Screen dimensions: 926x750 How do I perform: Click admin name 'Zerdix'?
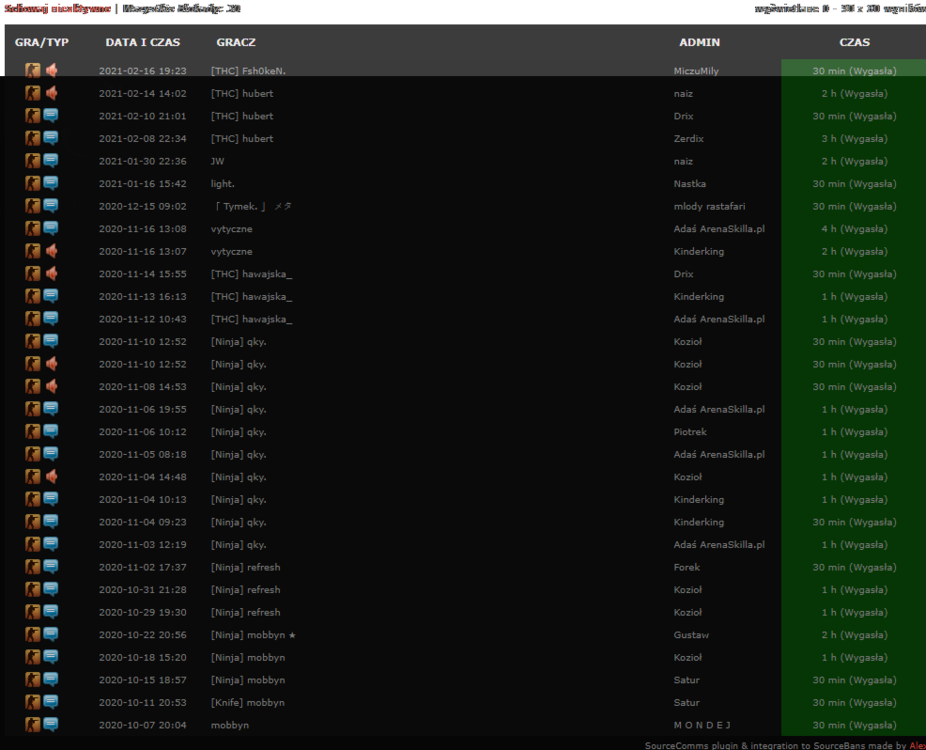coord(689,138)
